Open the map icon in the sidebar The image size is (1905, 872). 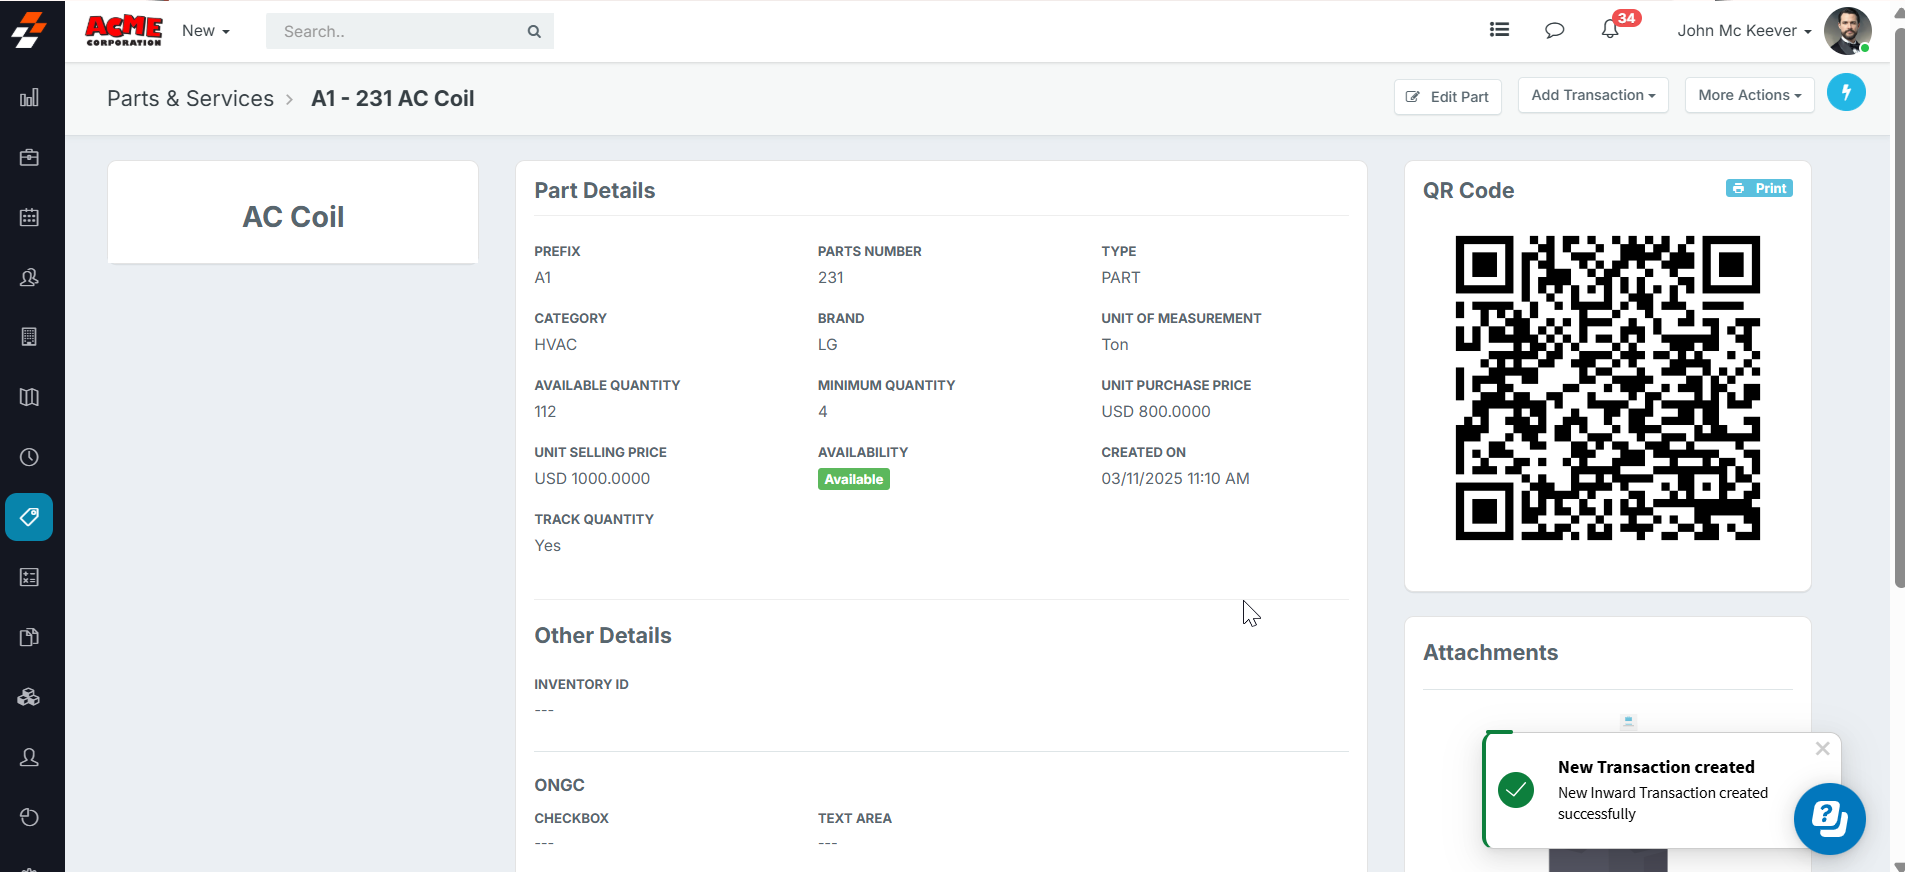29,397
